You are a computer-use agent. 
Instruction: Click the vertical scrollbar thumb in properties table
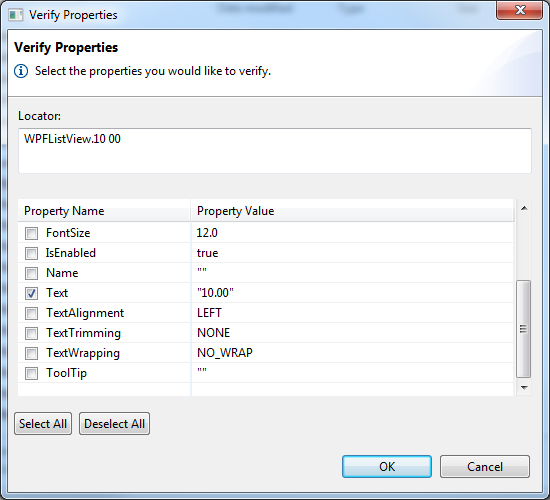[523, 329]
